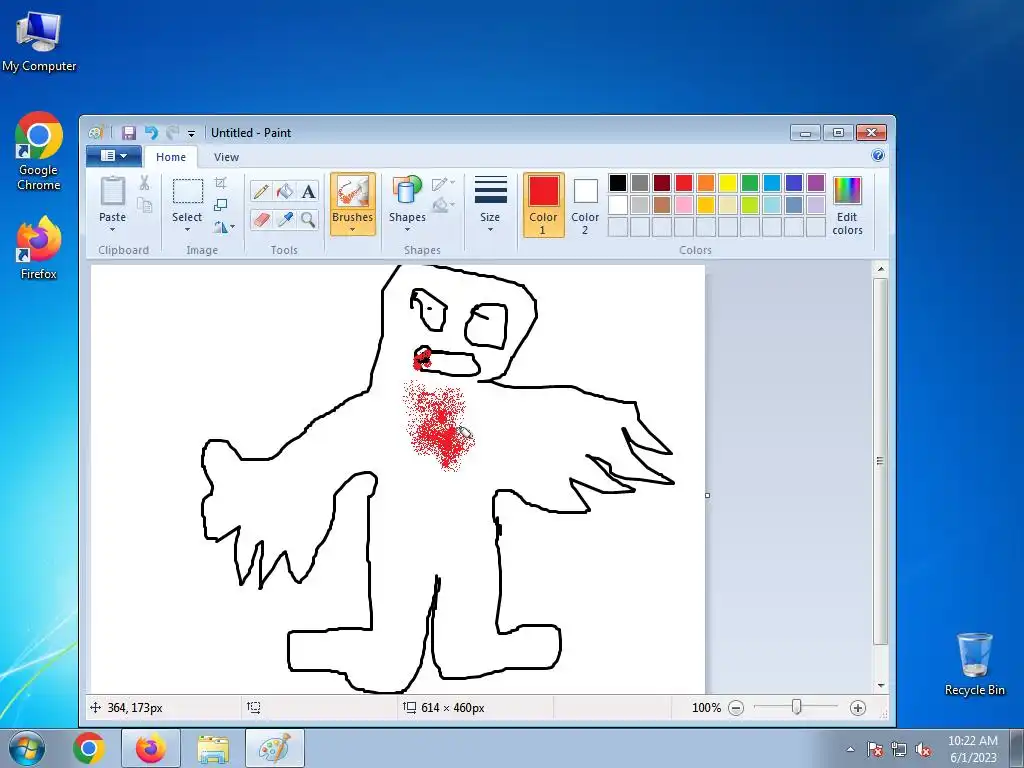Click Edit colors rainbow icon
This screenshot has width=1024, height=768.
click(847, 191)
